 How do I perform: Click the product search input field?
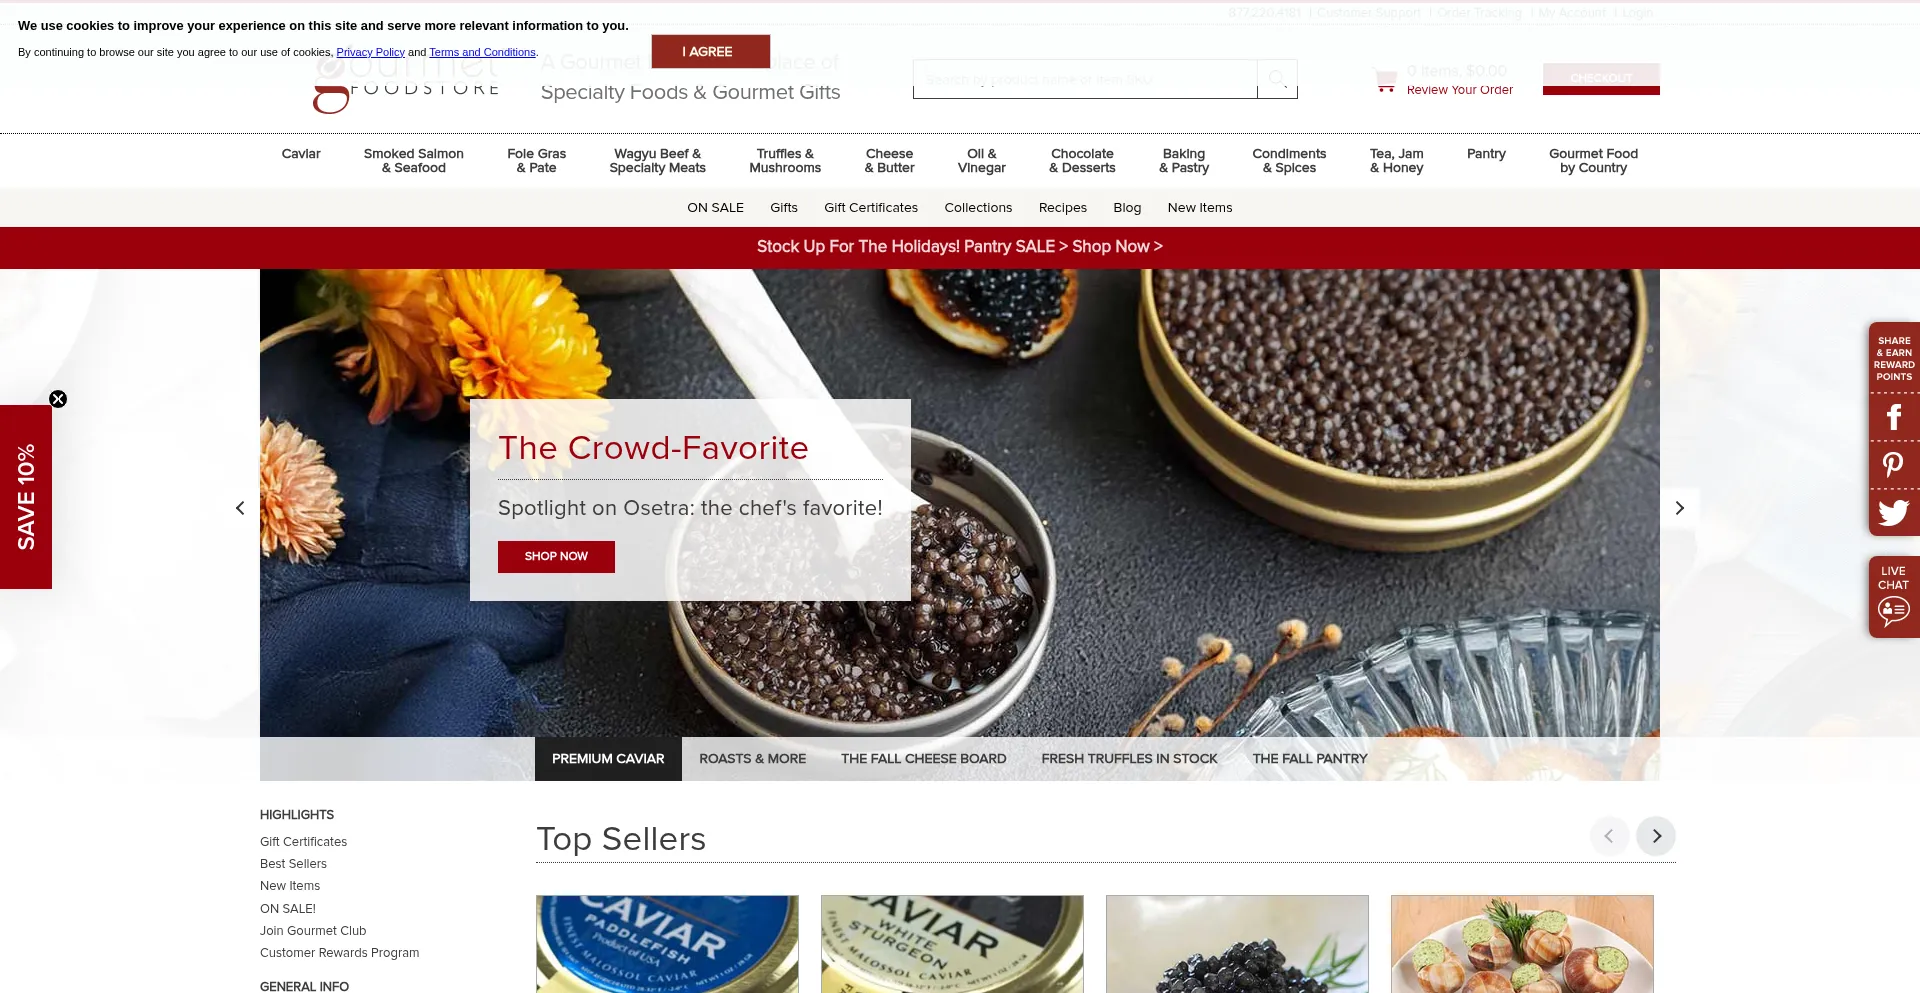click(x=1085, y=79)
